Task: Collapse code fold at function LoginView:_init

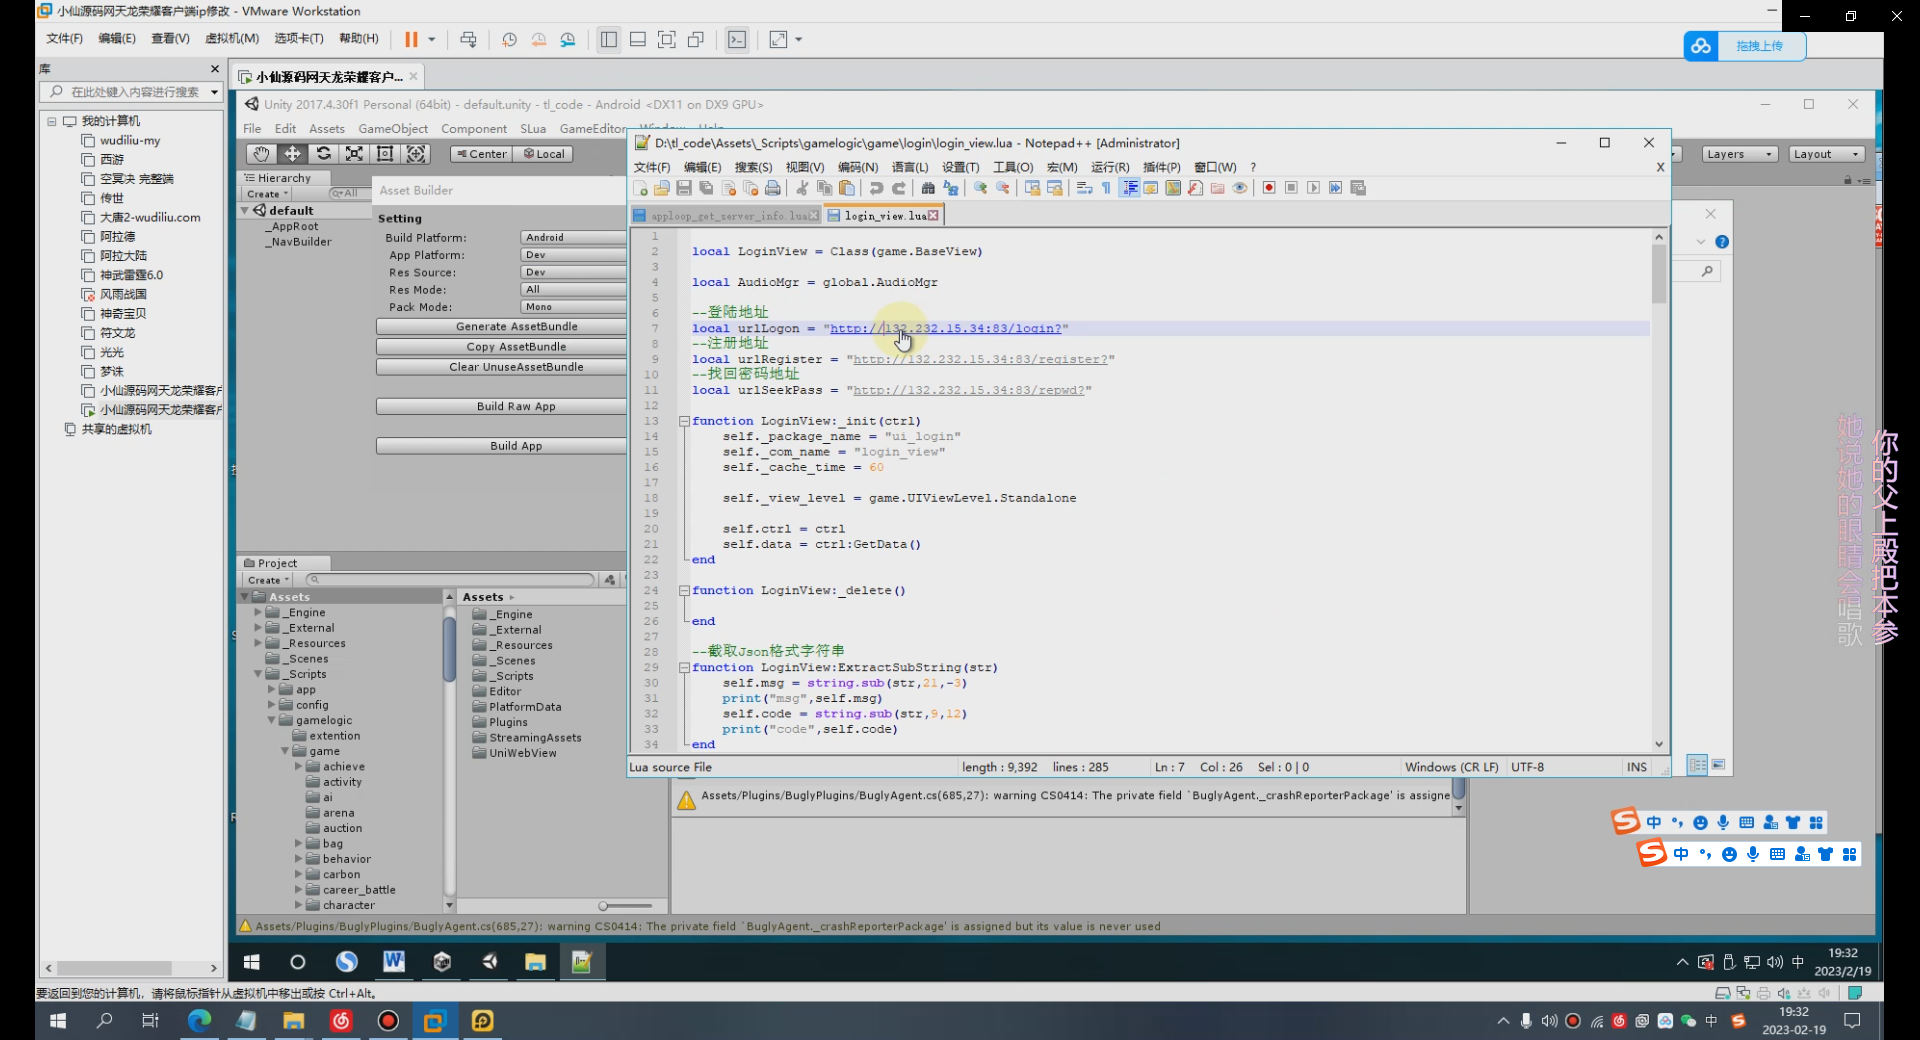Action: pyautogui.click(x=684, y=421)
